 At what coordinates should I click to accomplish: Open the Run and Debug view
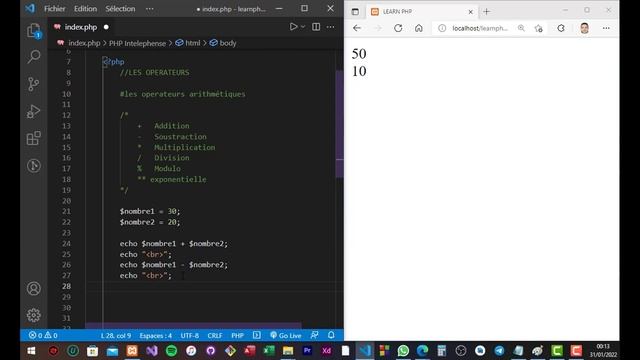pyautogui.click(x=33, y=111)
